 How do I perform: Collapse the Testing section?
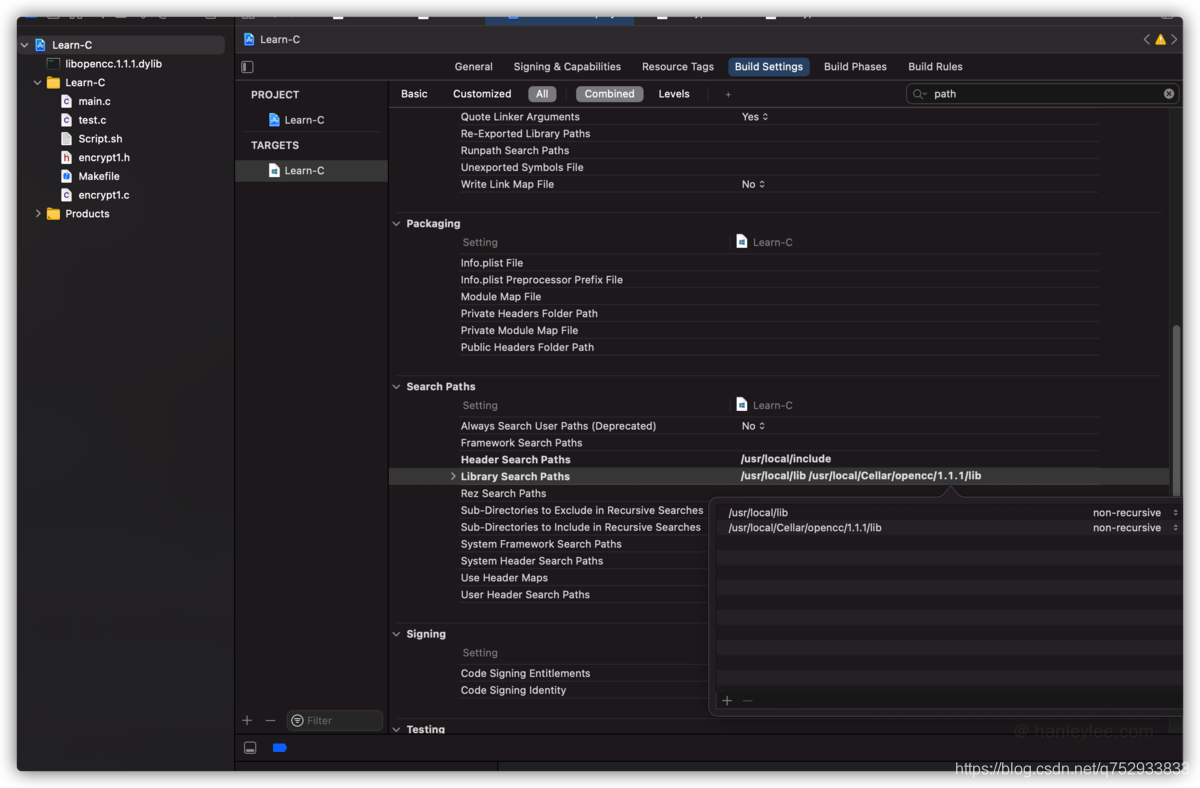[x=397, y=730]
